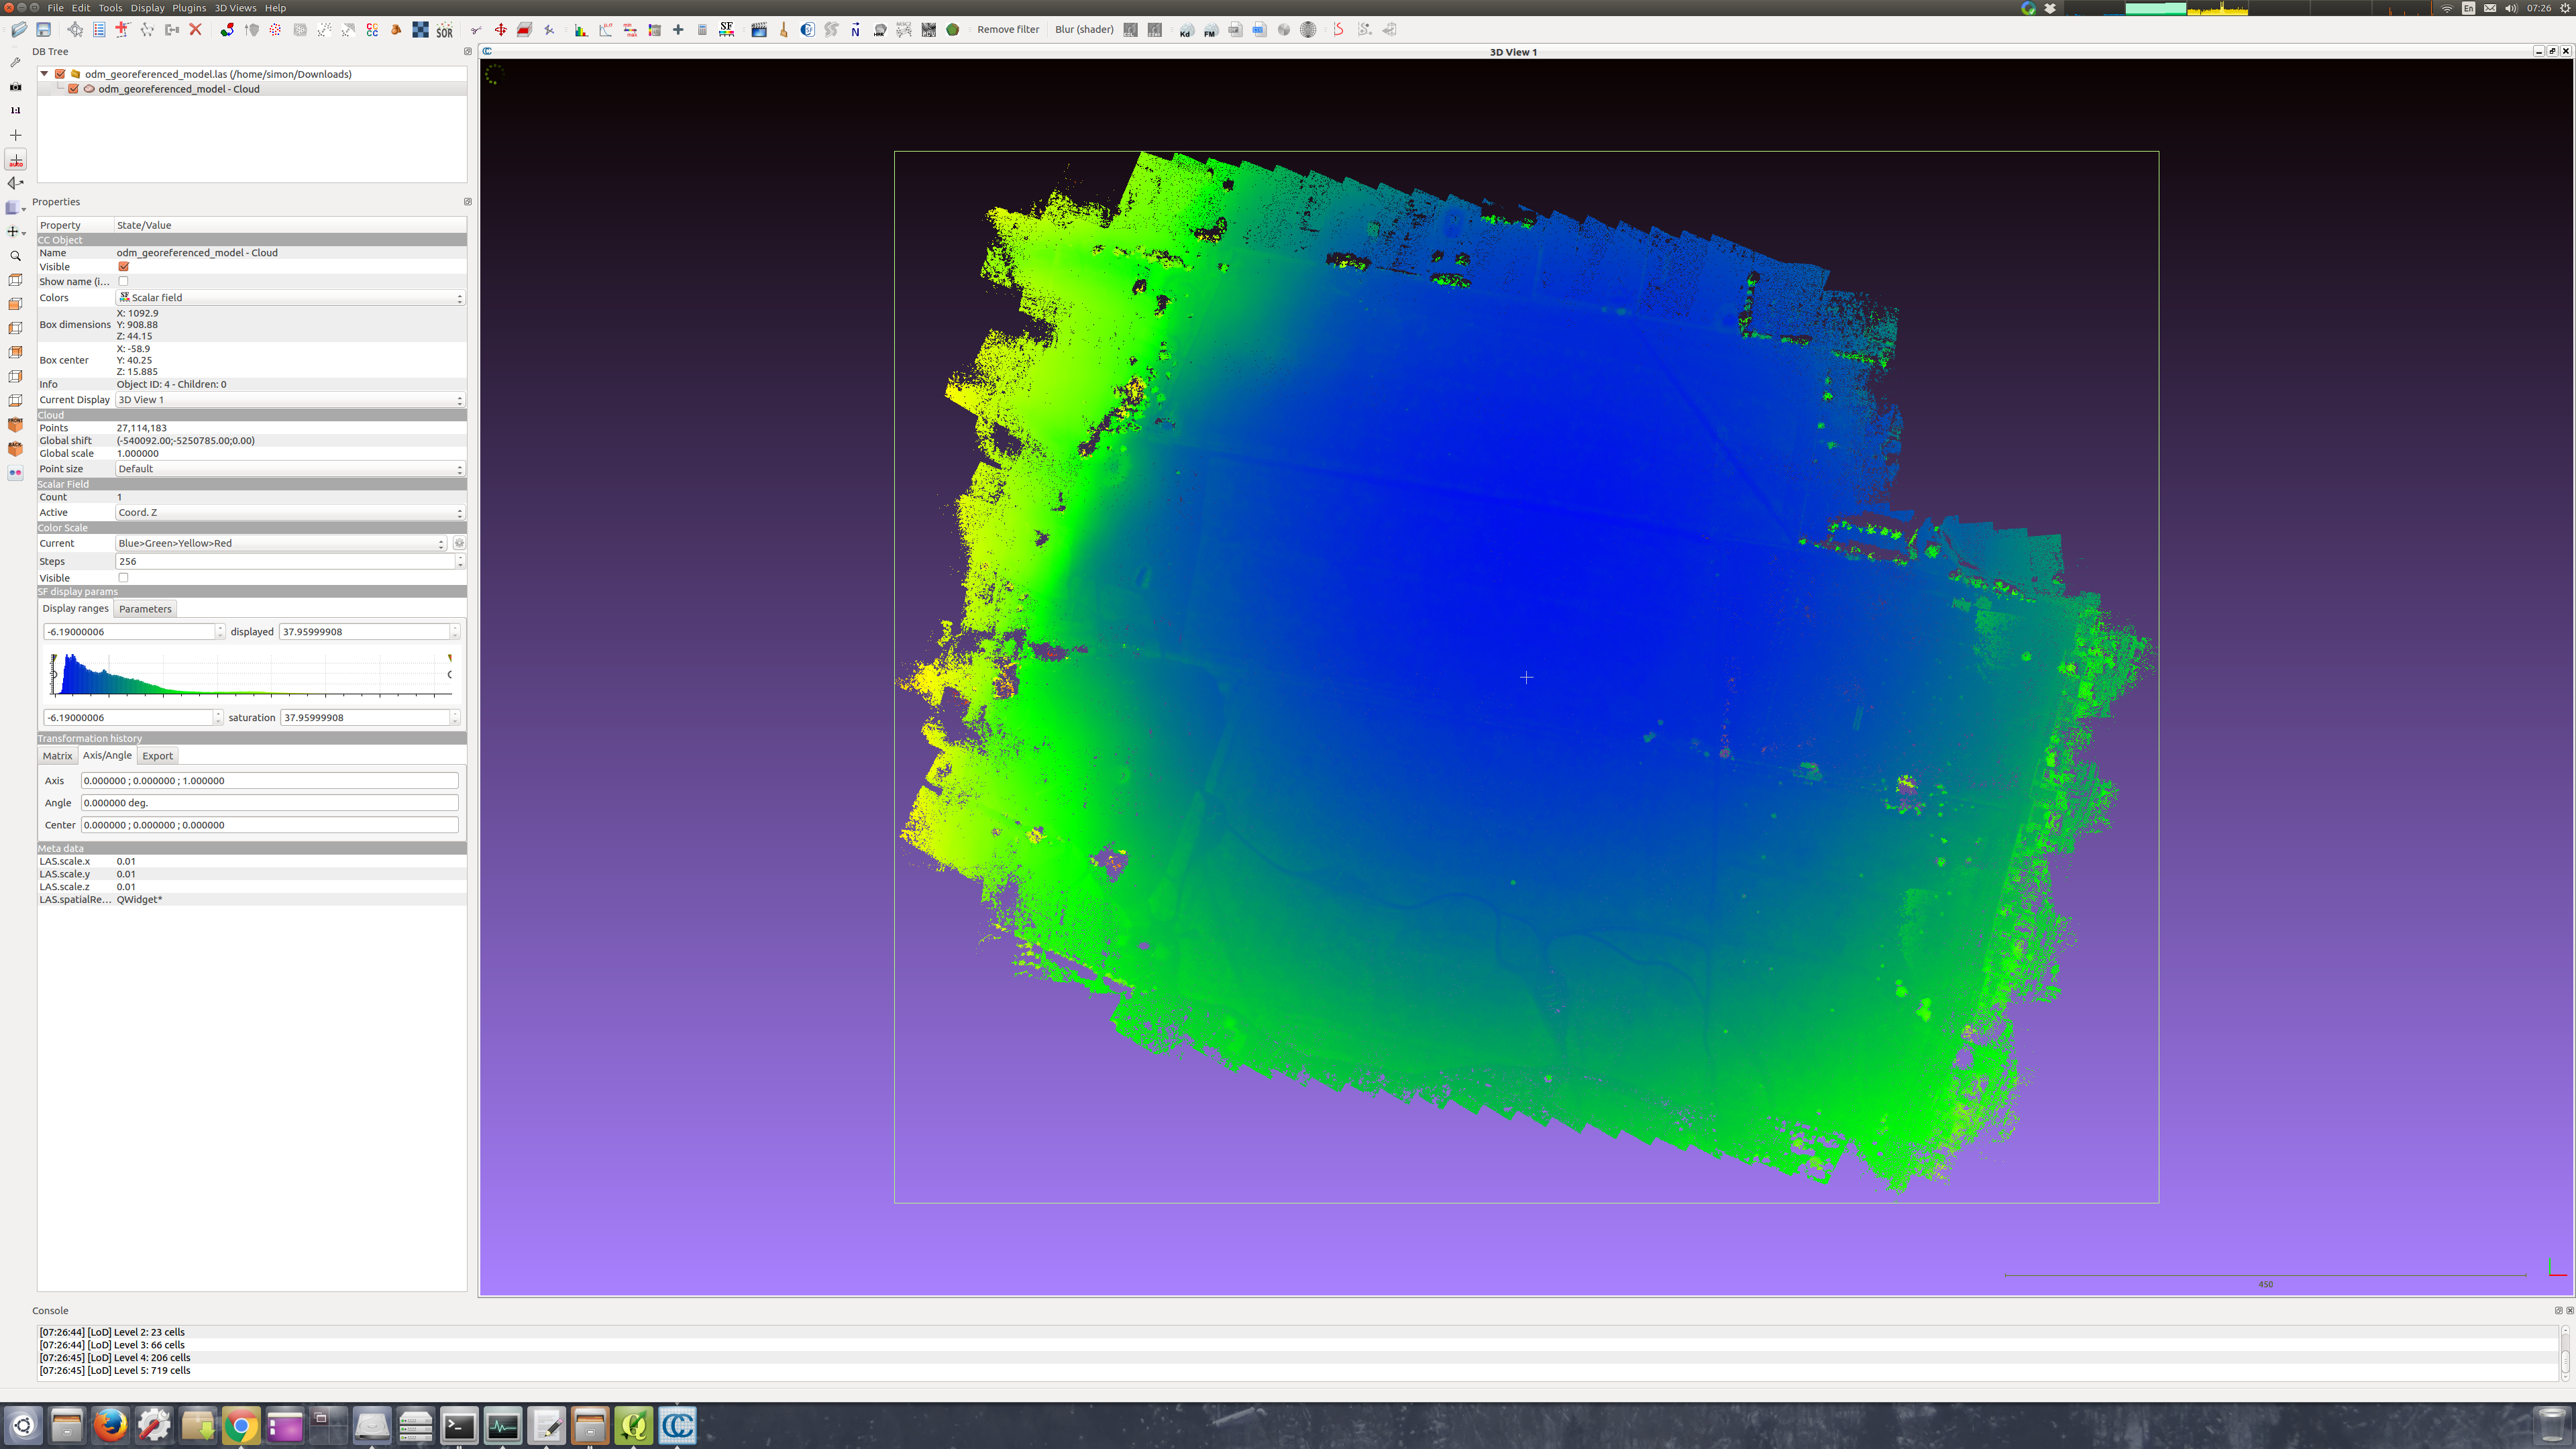Compute cloud/cloud distance with the CC tool
This screenshot has height=1449, width=2576.
coord(371,30)
